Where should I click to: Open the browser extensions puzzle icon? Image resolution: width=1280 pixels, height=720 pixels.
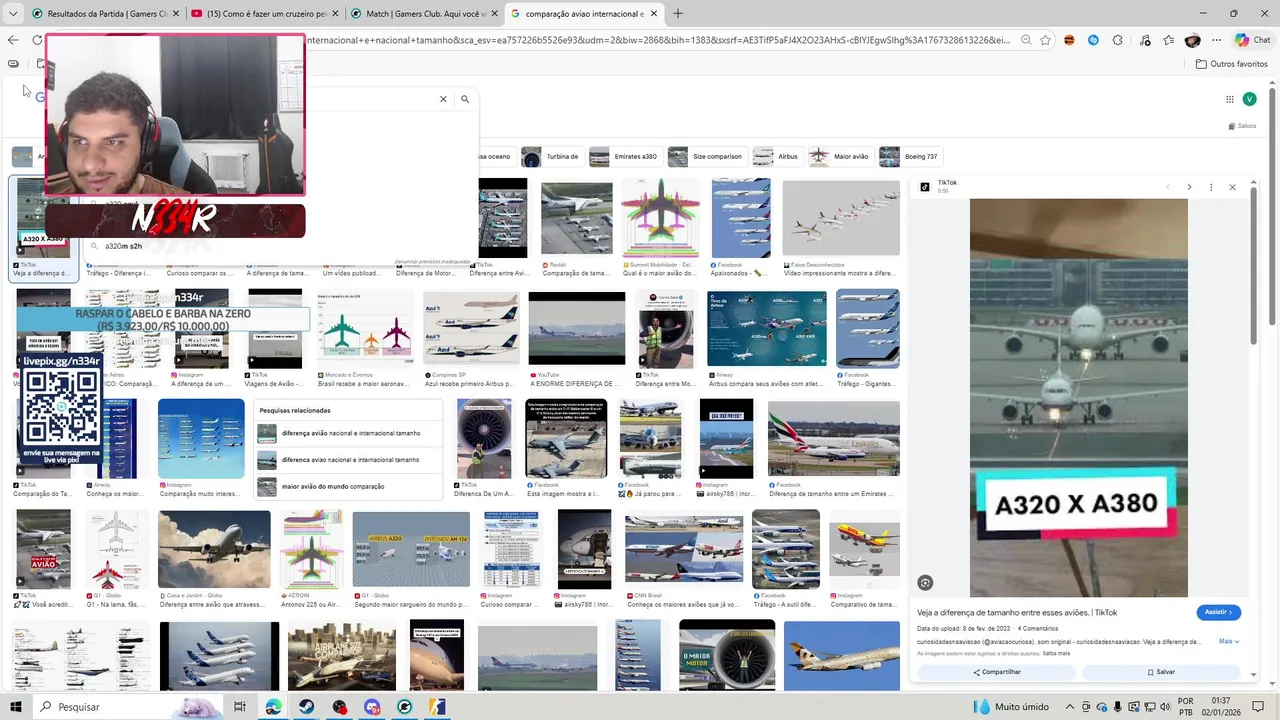tap(1117, 40)
